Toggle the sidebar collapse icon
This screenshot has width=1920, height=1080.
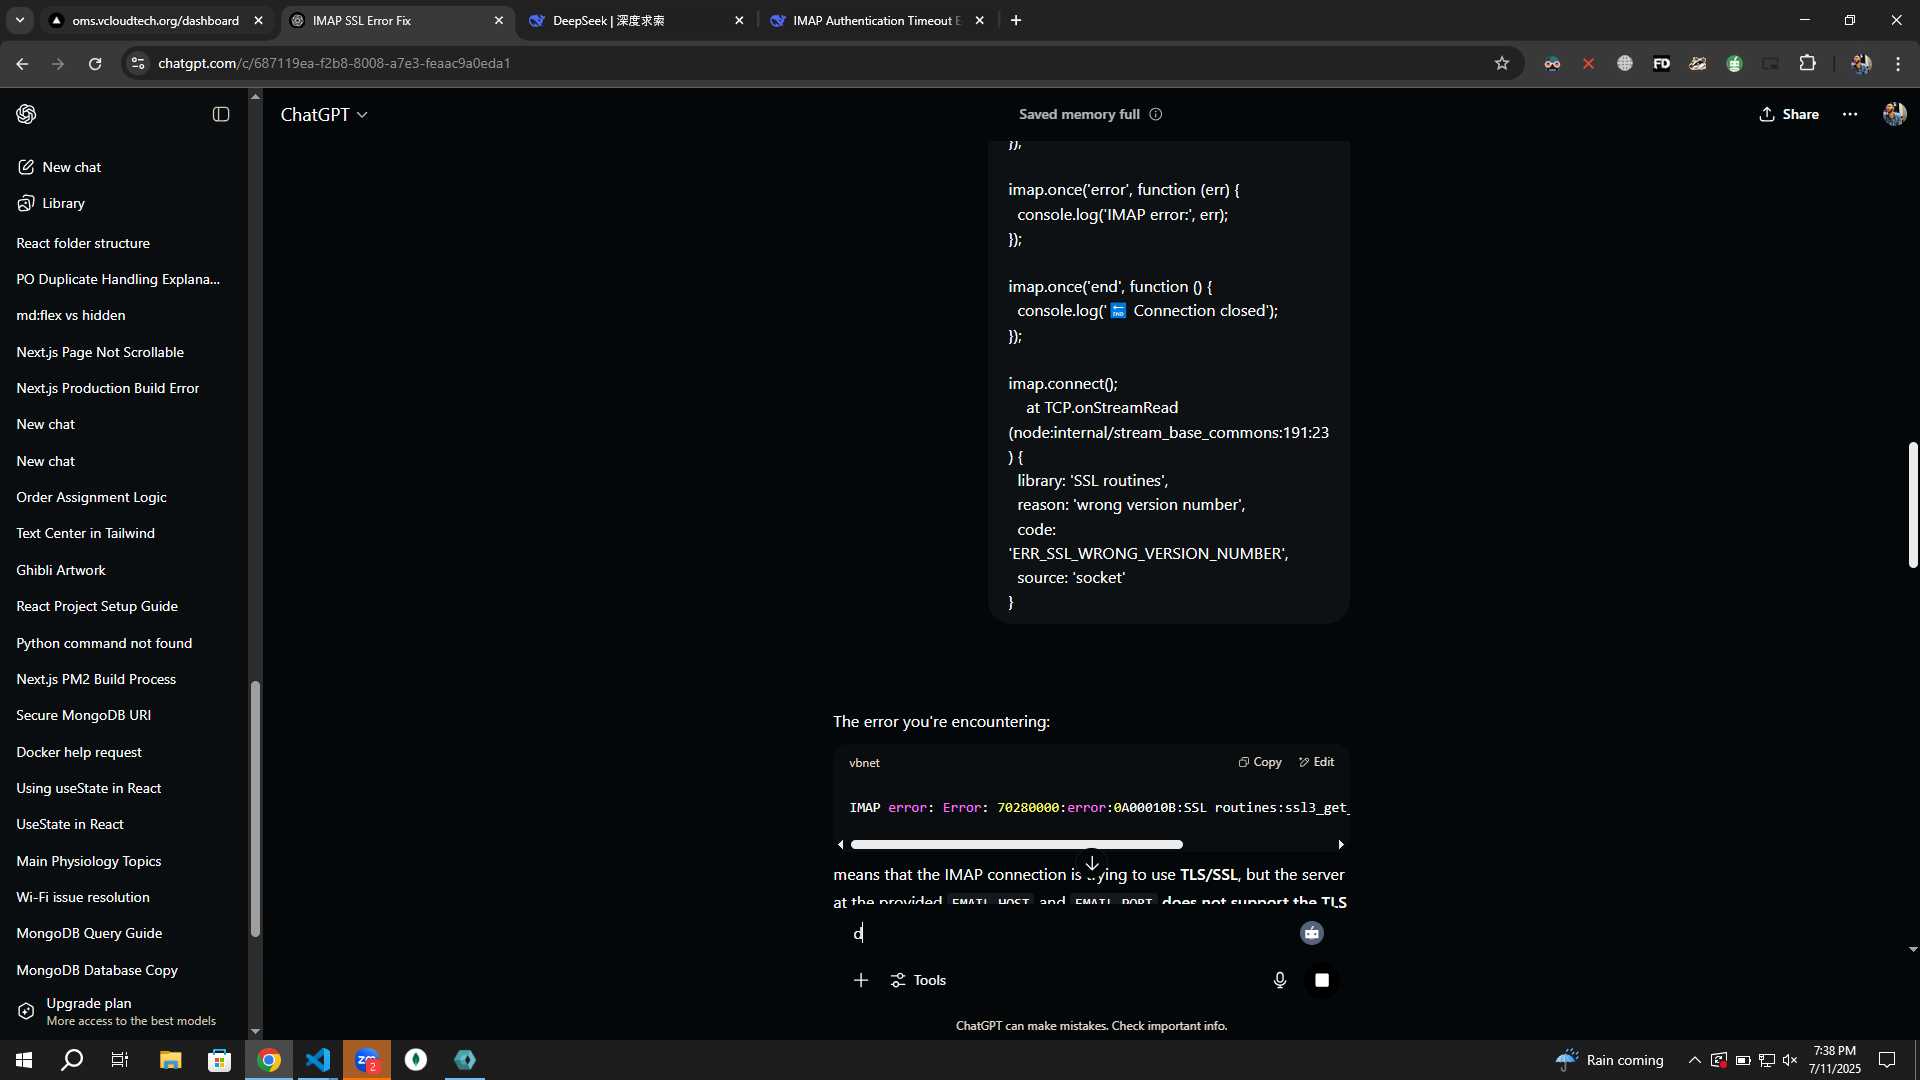point(221,114)
